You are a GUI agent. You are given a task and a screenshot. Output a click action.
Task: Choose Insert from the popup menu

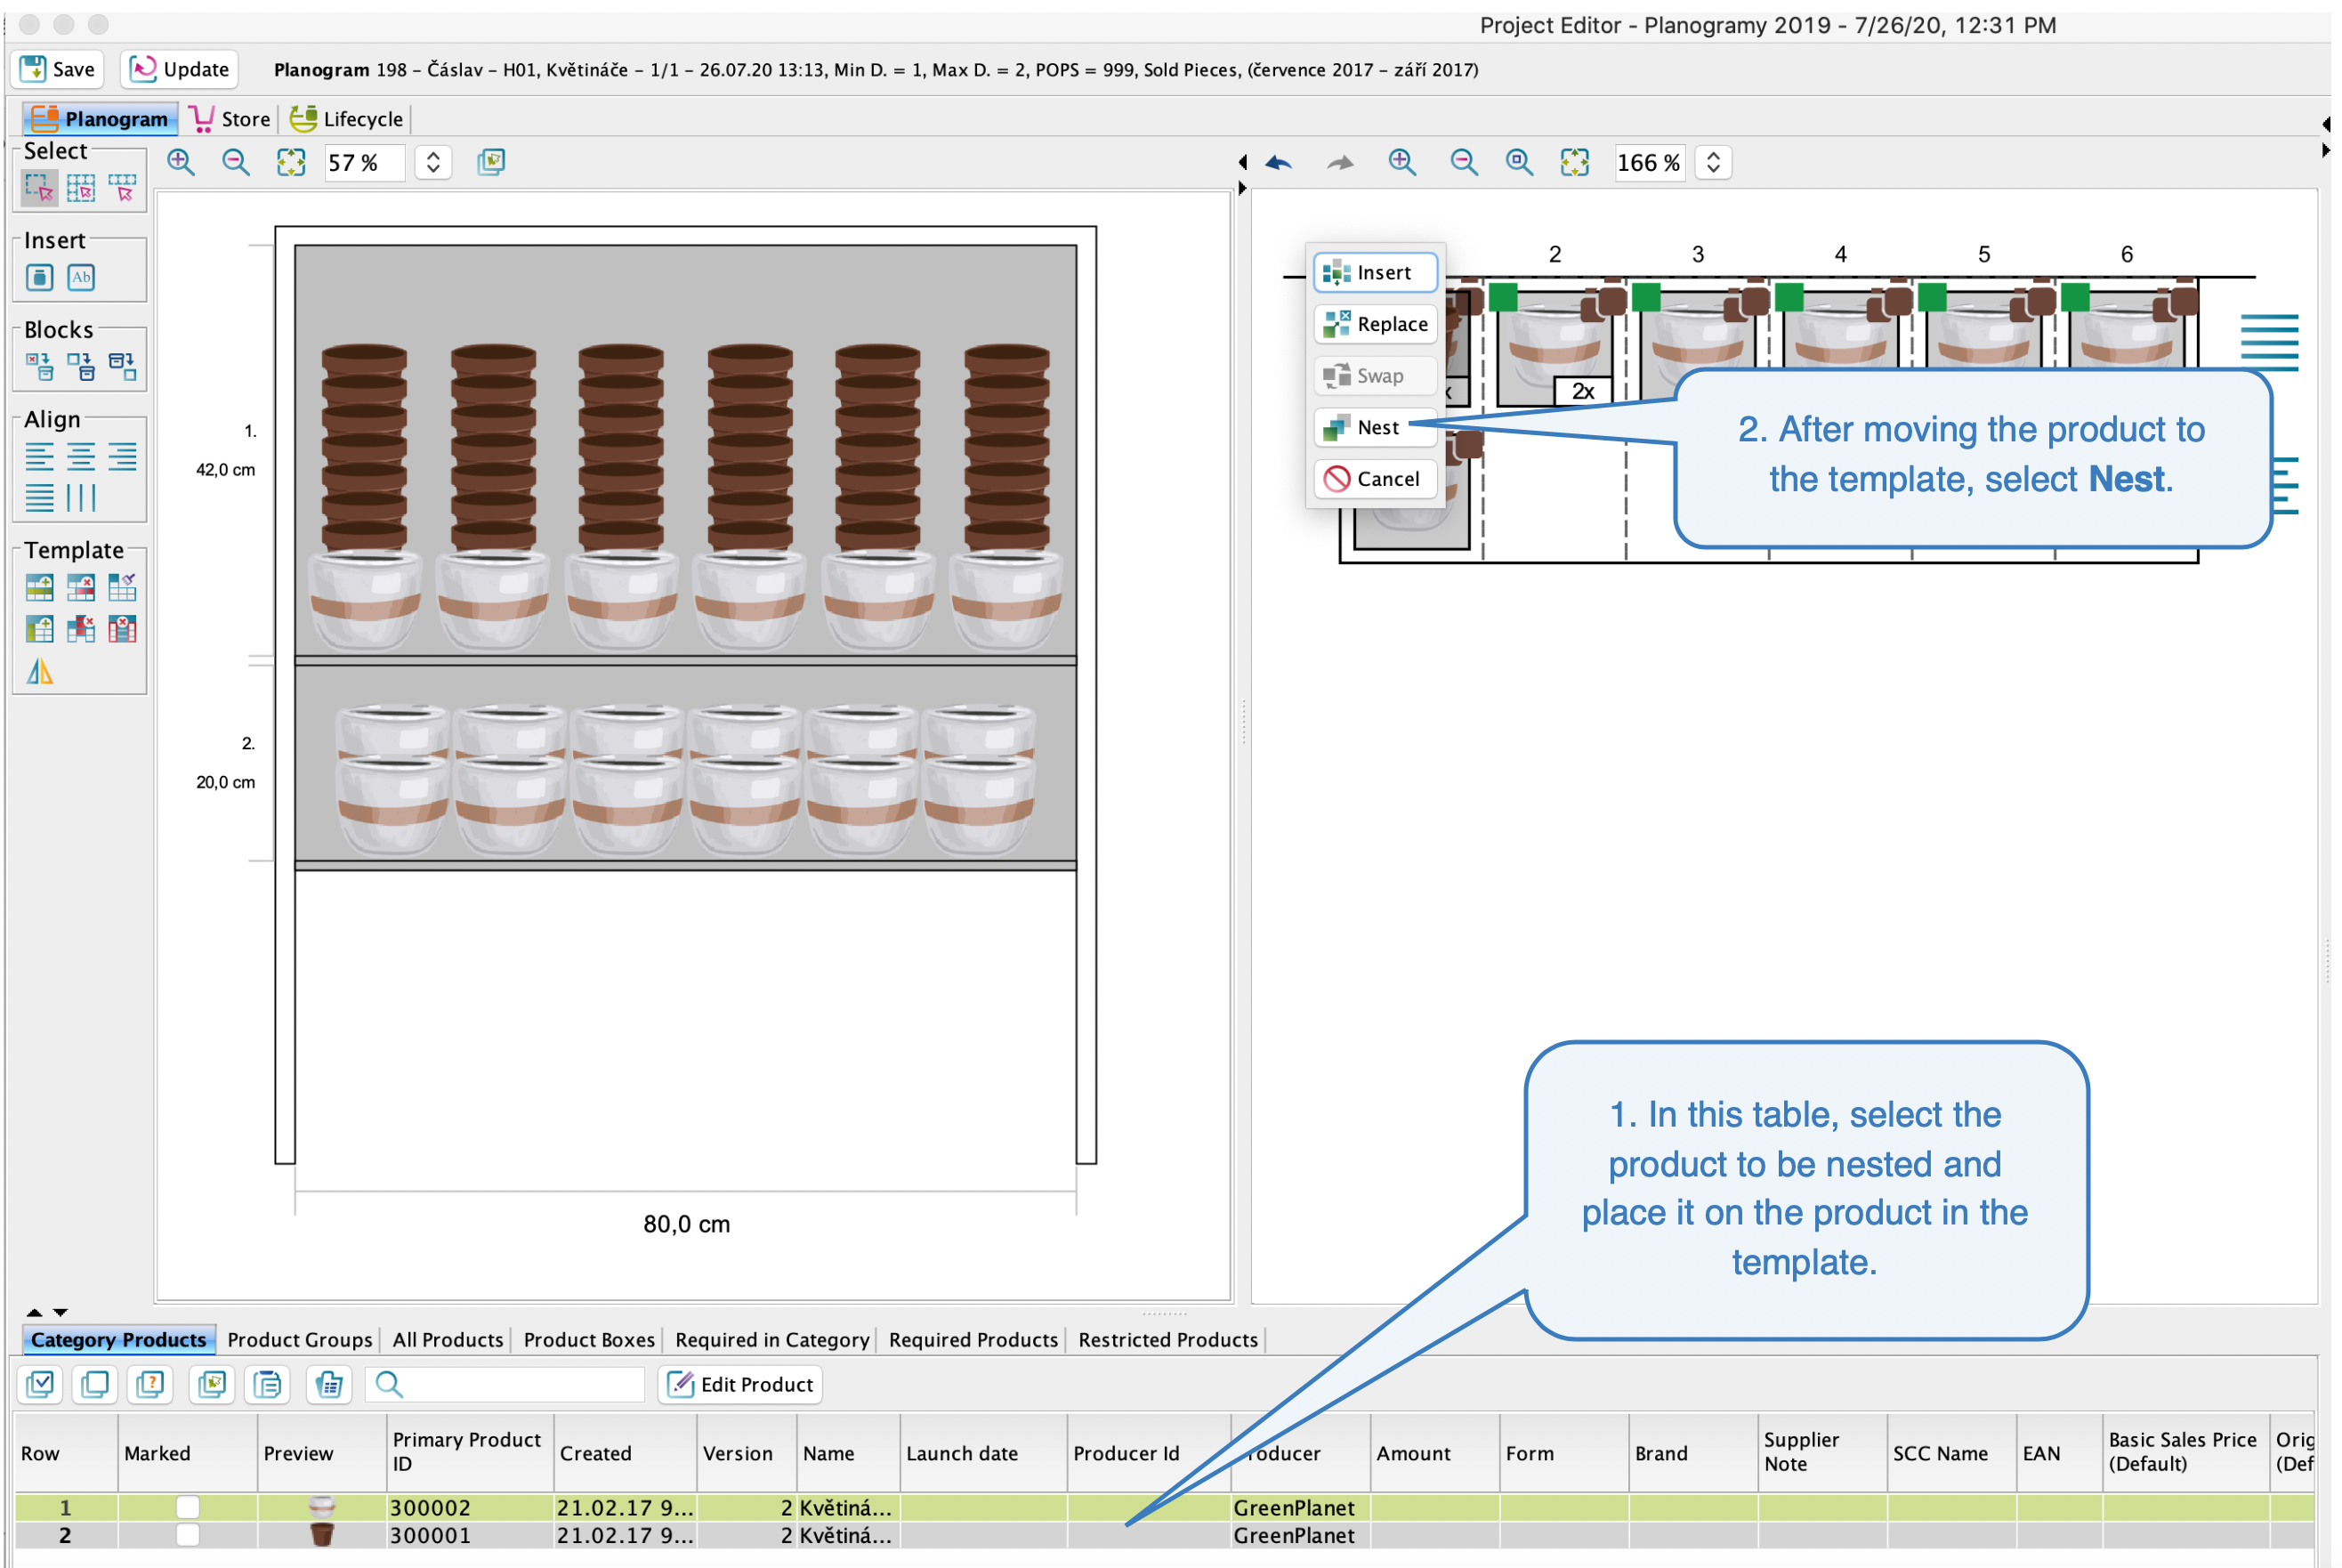click(x=1376, y=272)
